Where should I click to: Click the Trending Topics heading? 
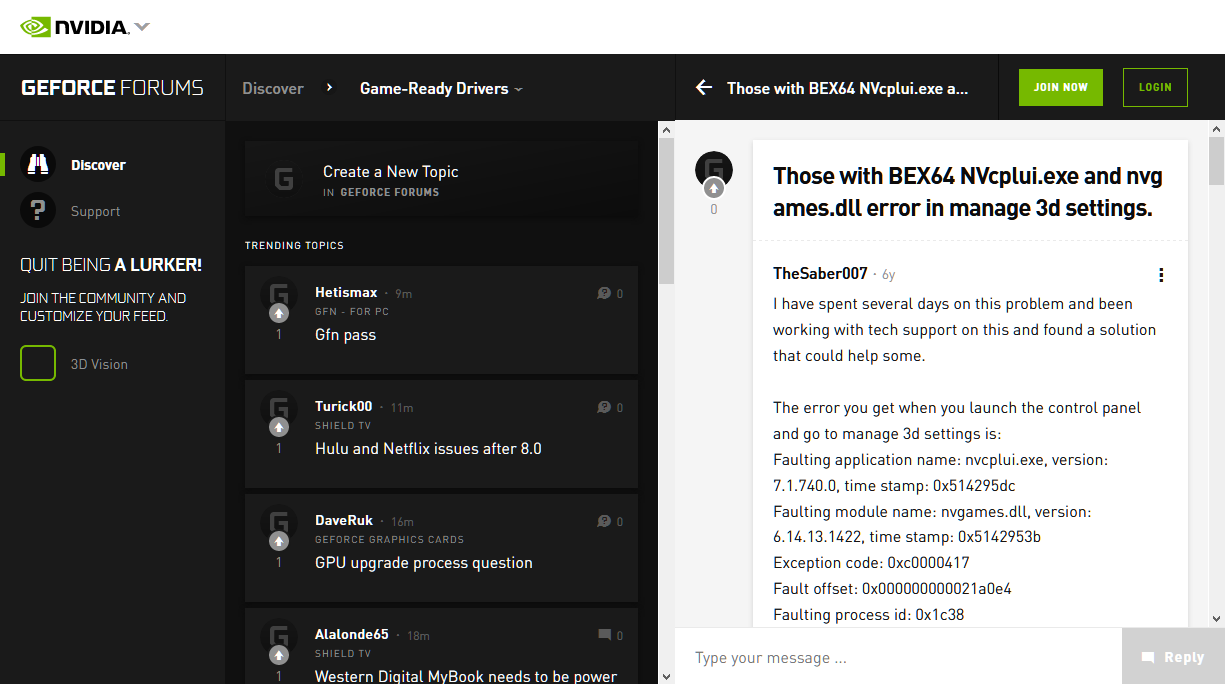click(x=294, y=245)
